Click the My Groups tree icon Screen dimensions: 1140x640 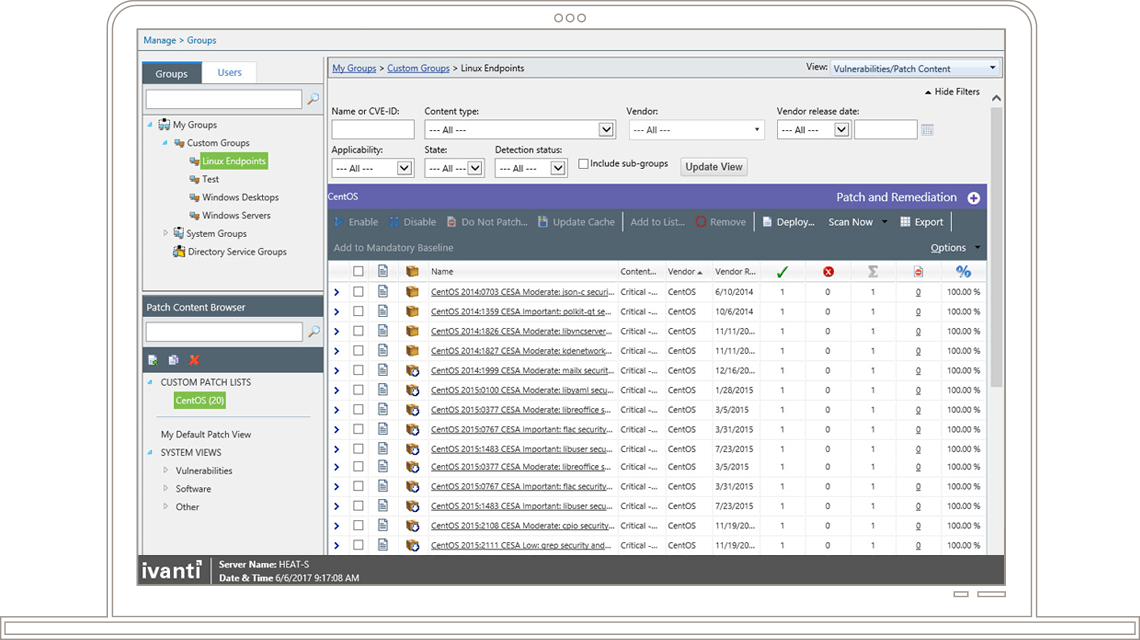[x=164, y=124]
